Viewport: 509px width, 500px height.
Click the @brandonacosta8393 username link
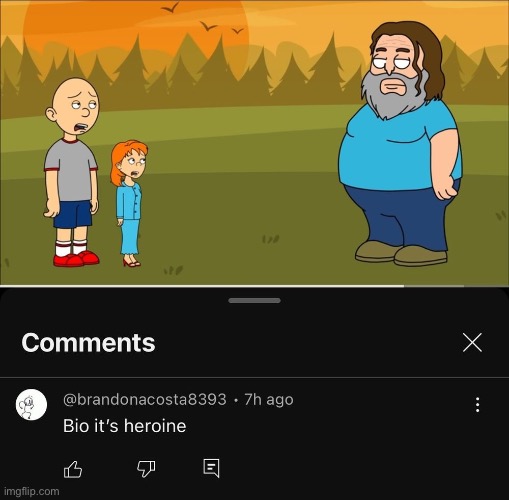[x=145, y=399]
